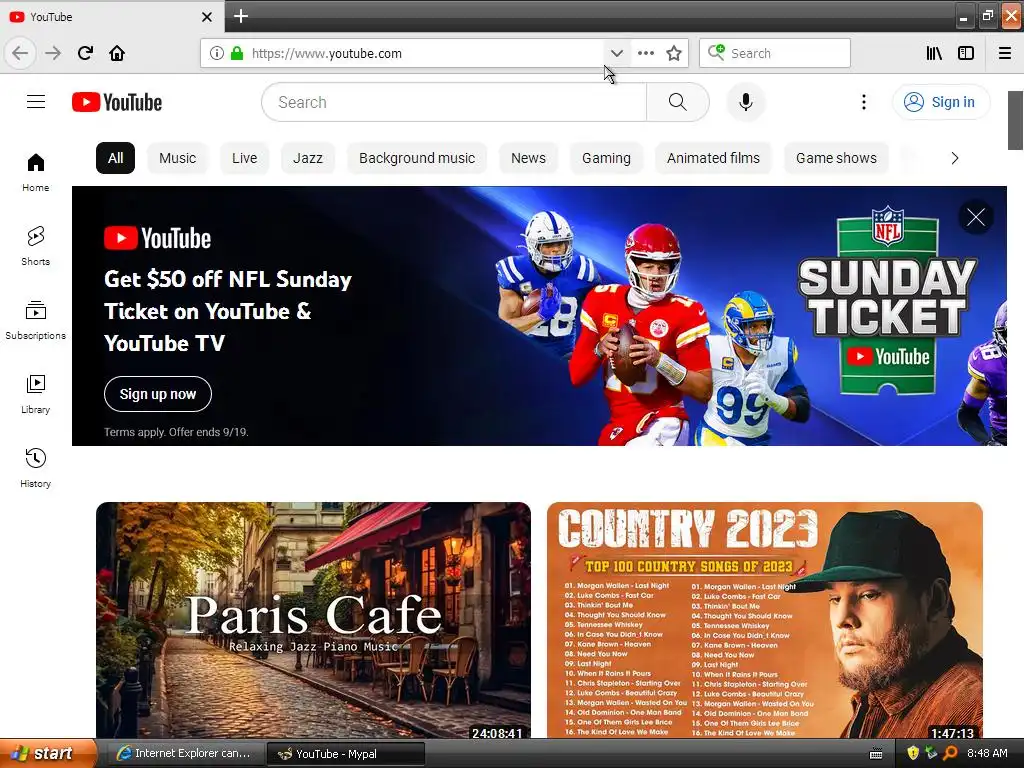The image size is (1024, 768).
Task: Click the YouTube search field
Action: (454, 102)
